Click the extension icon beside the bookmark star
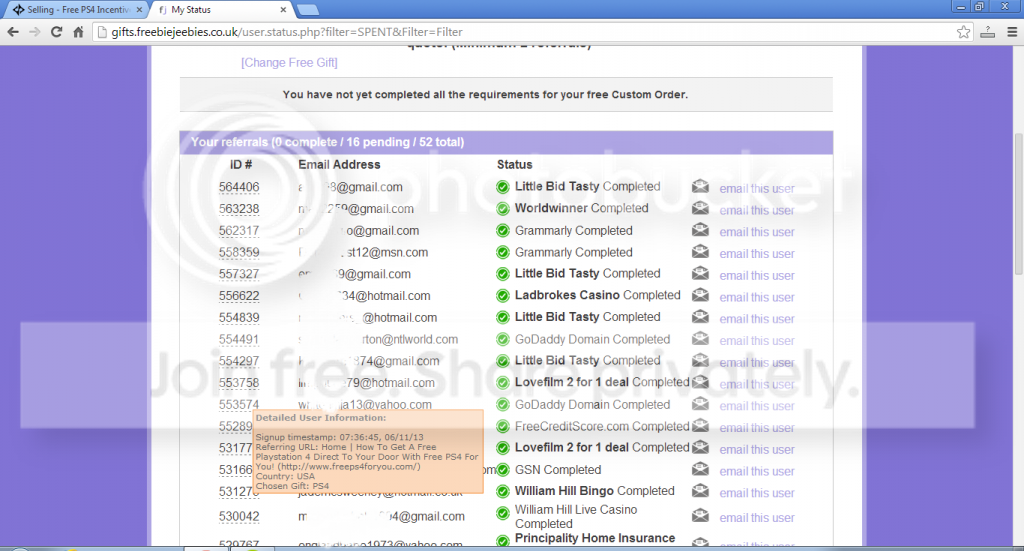The image size is (1024, 551). point(987,31)
